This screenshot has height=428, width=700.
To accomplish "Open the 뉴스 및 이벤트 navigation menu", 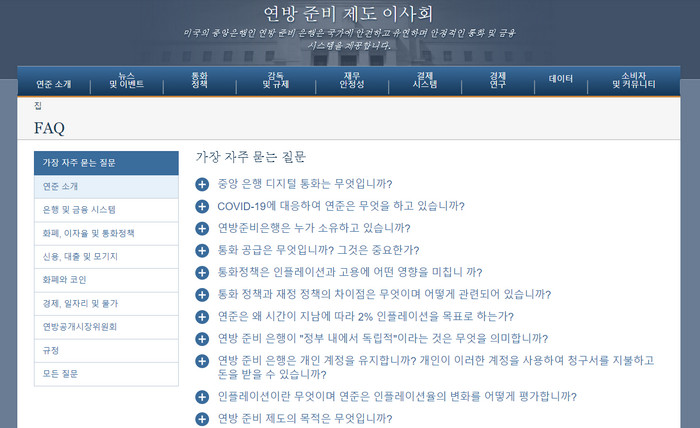I will click(127, 80).
